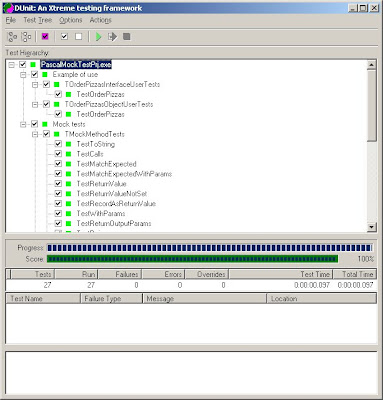Click green status square beside TMockMethodTests
The width and height of the screenshot is (383, 400).
coord(57,134)
